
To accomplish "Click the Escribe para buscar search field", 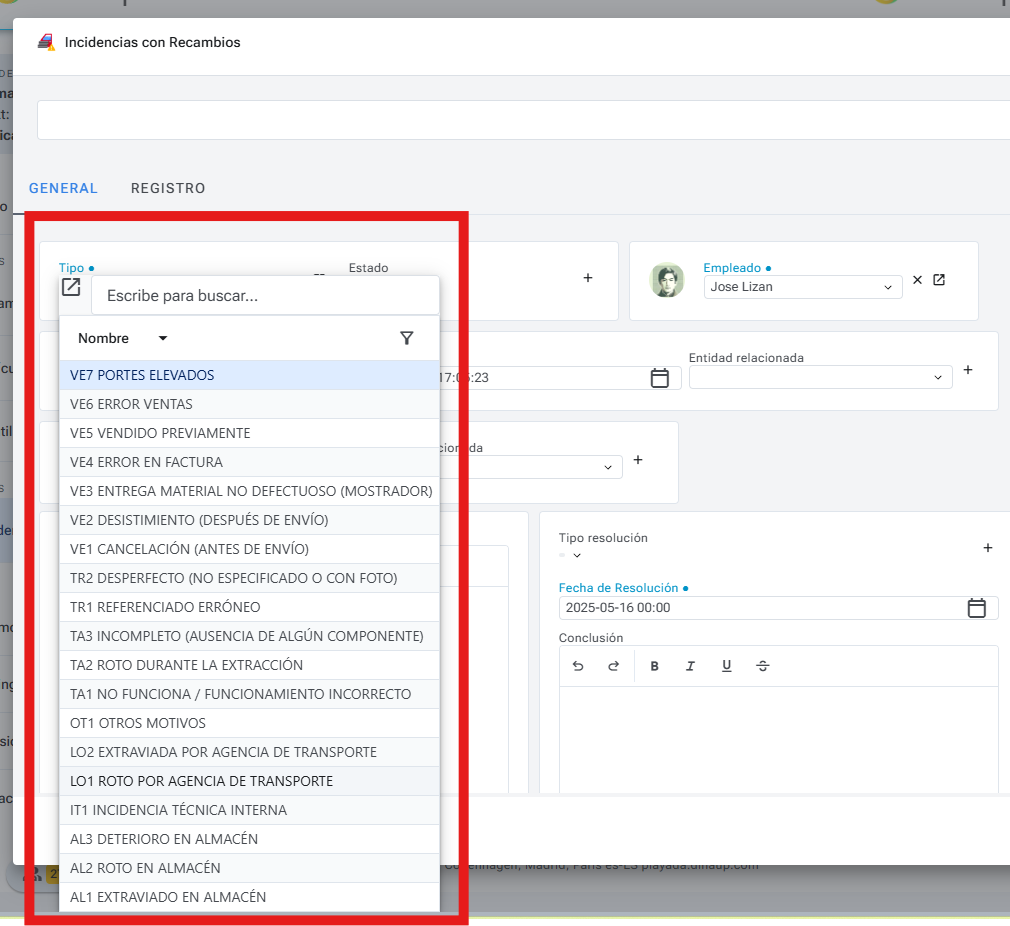I will tap(265, 296).
